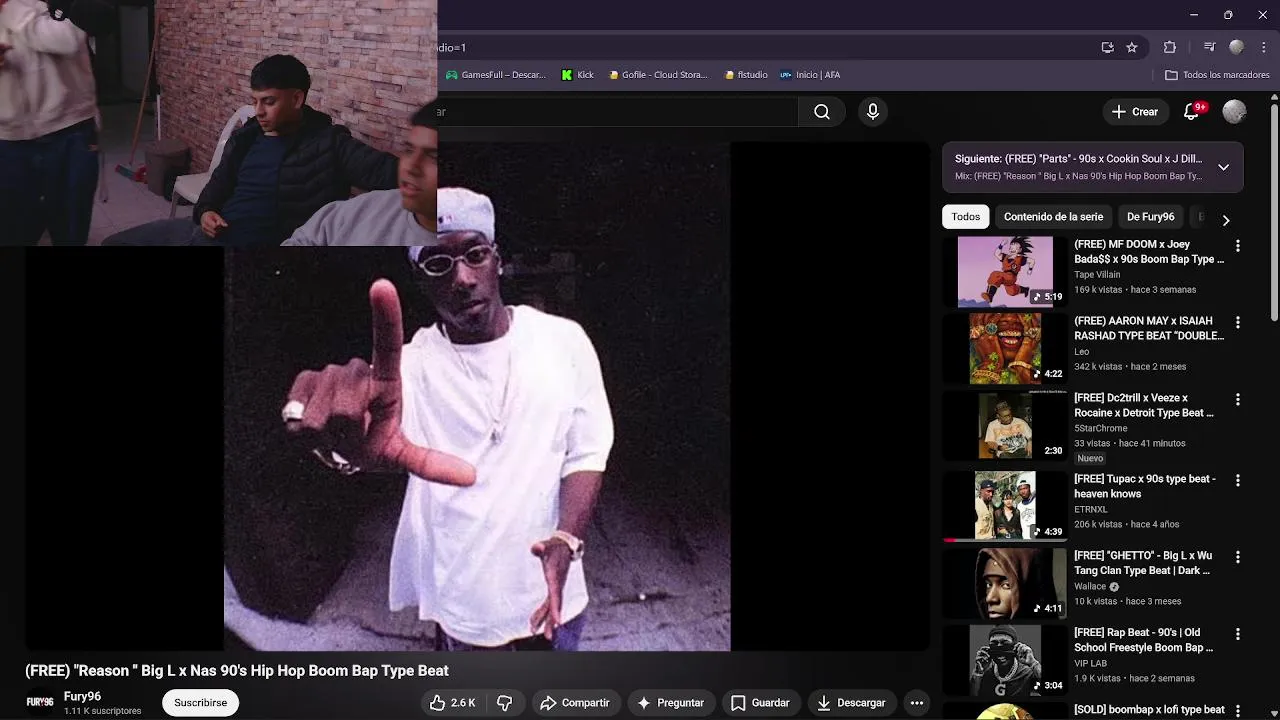Click the Compartir button
1280x720 pixels.
click(x=575, y=703)
